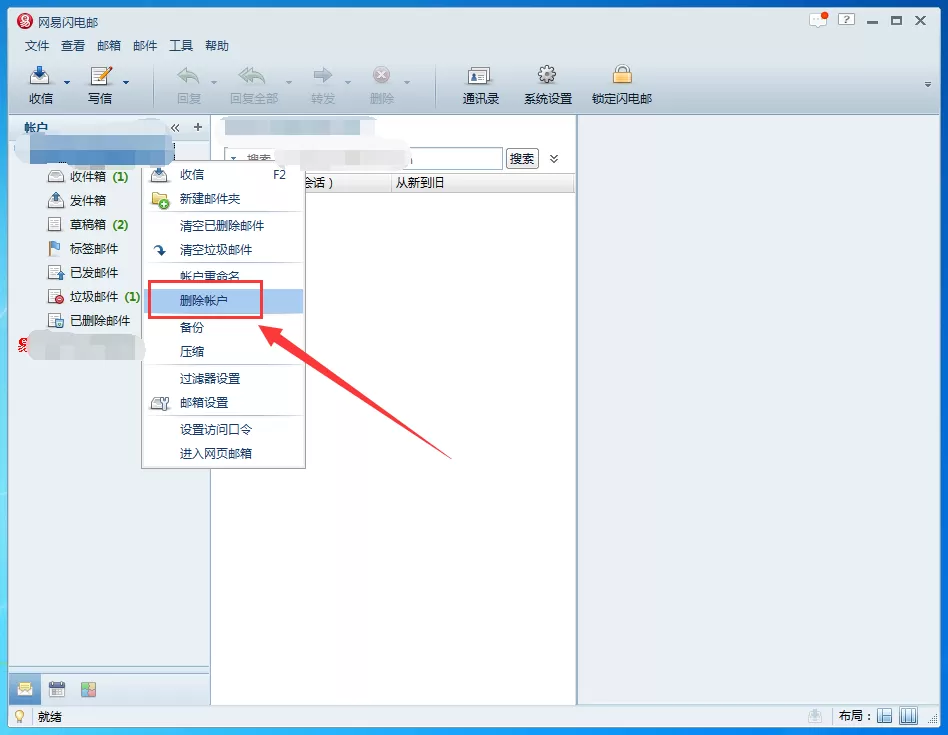The height and width of the screenshot is (735, 948).
Task: Open the colorful apps icon at bottom-left
Action: pos(89,689)
